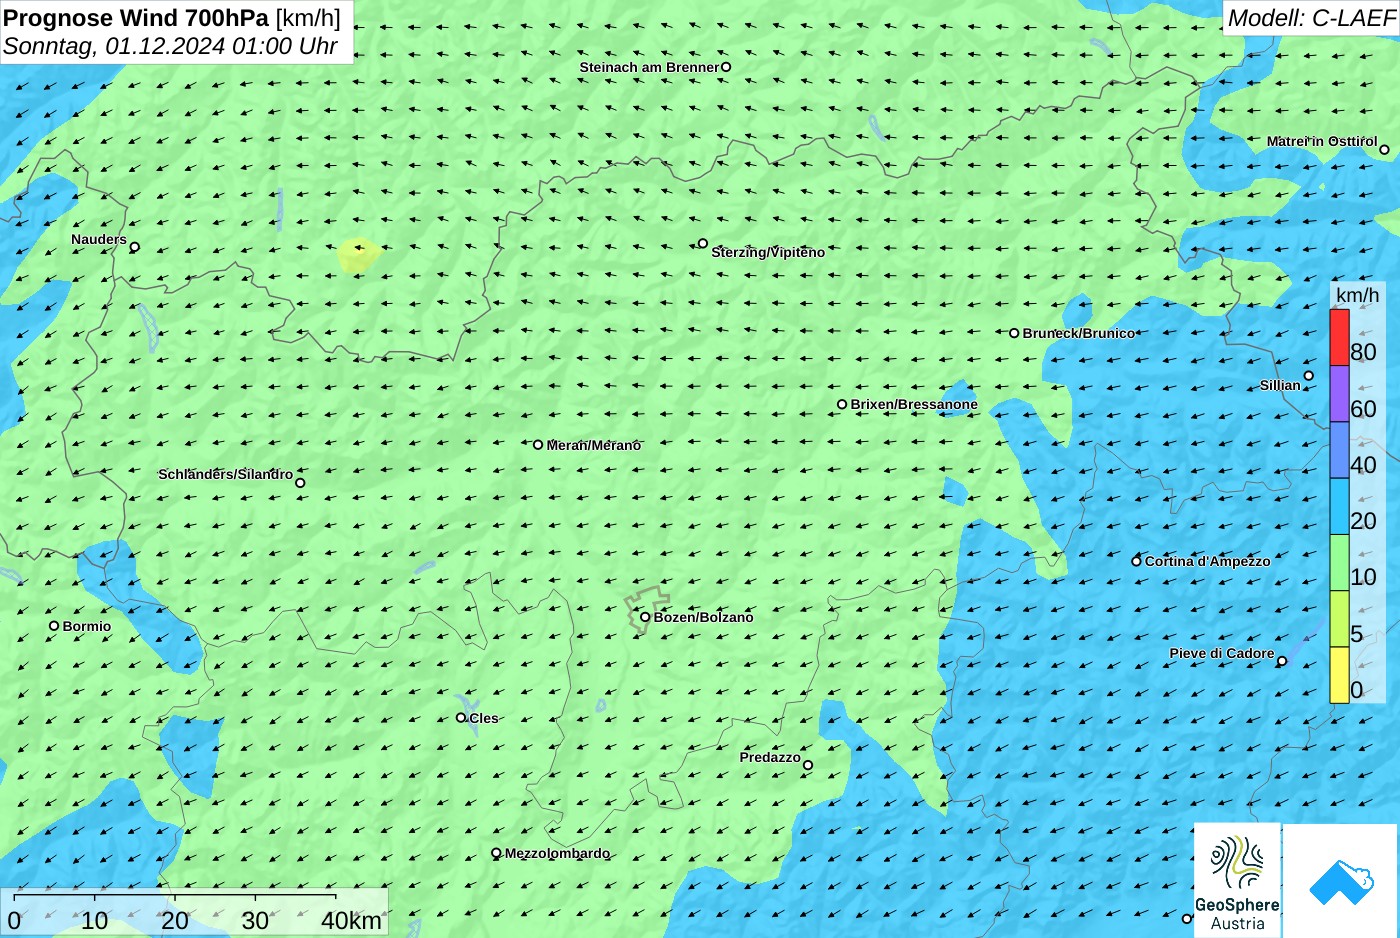The width and height of the screenshot is (1400, 938).
Task: Click the 'Bruneck/Brunico' label
Action: pos(1079,333)
